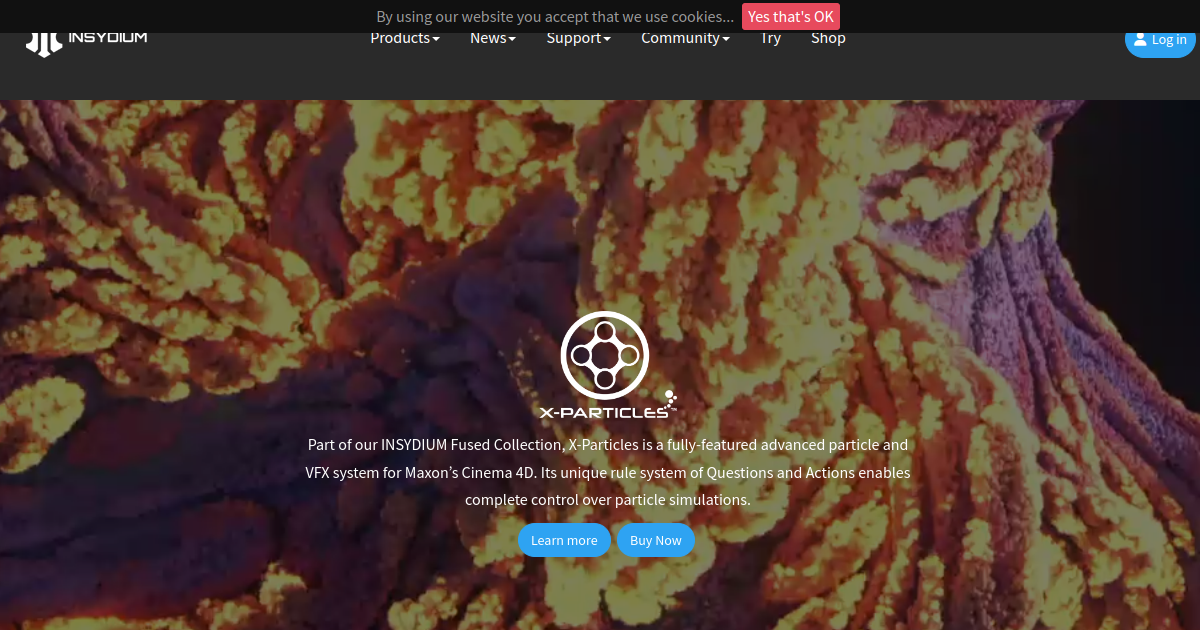This screenshot has height=630, width=1200.
Task: Open the Shop link in navigation
Action: 828,39
